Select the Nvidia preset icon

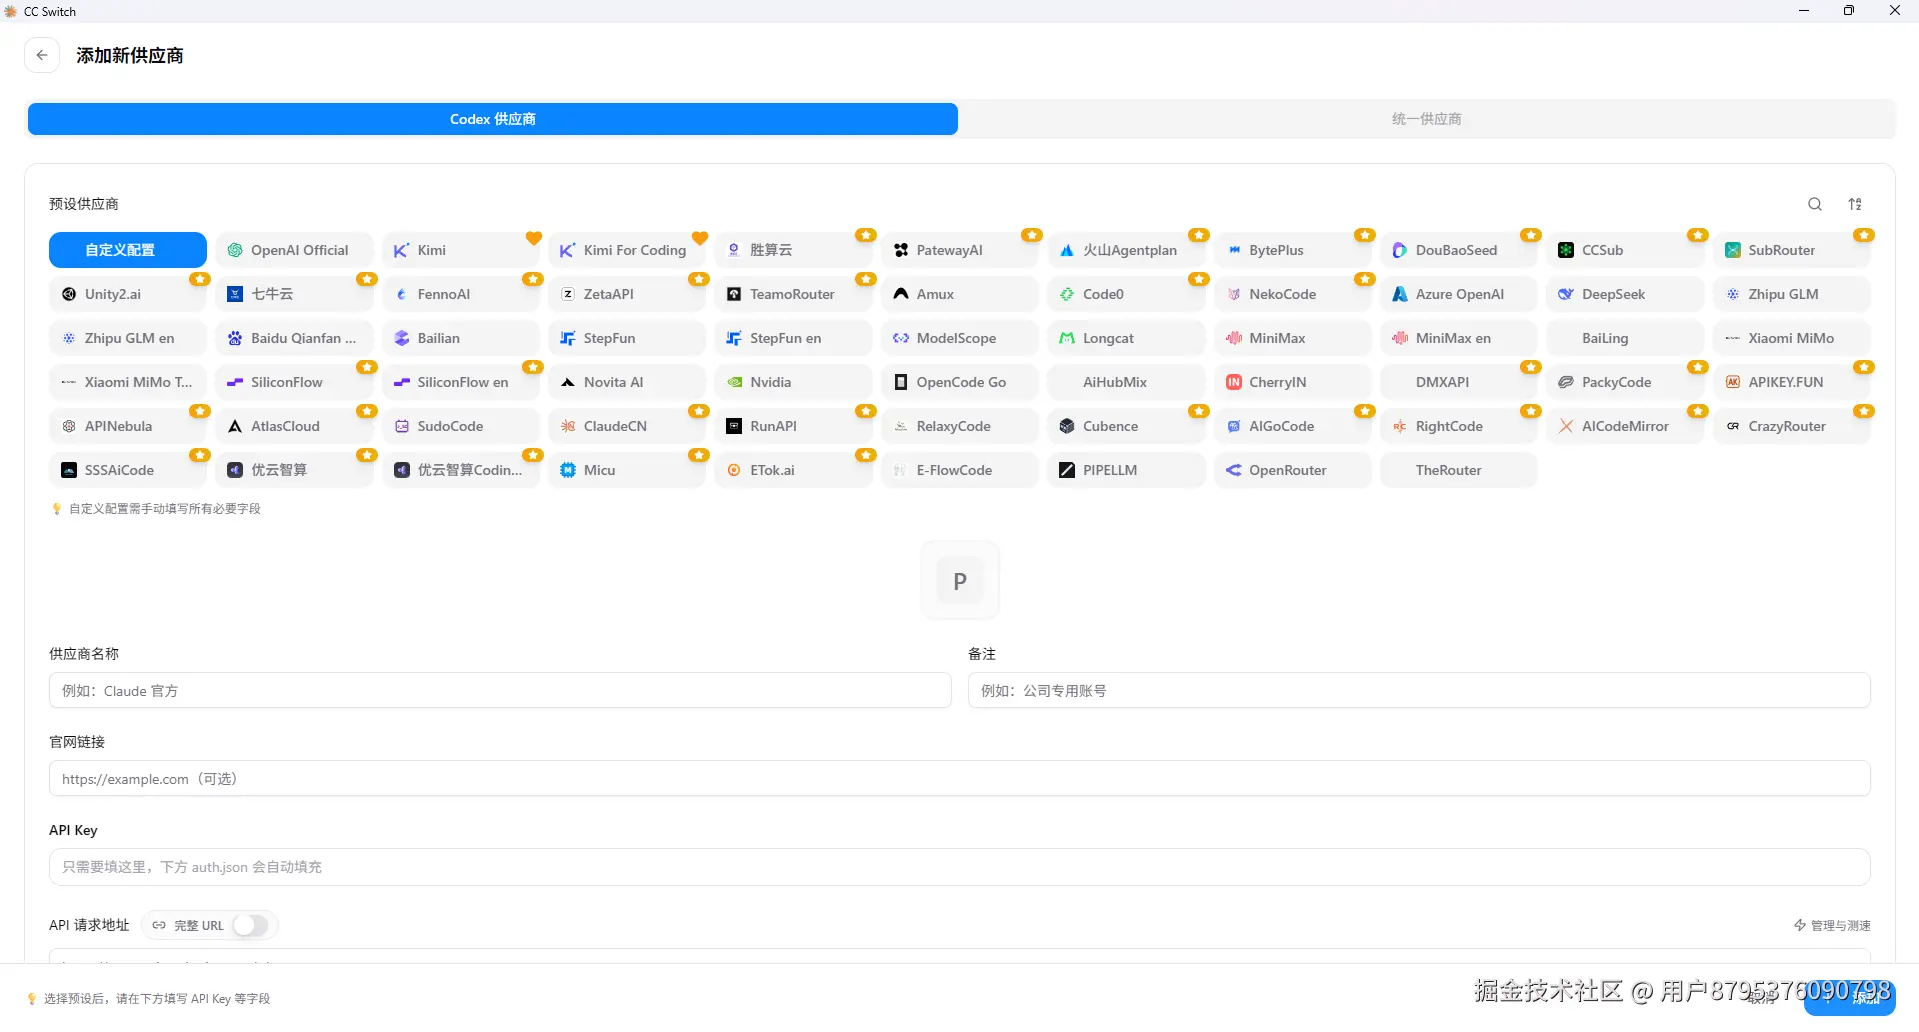point(735,382)
